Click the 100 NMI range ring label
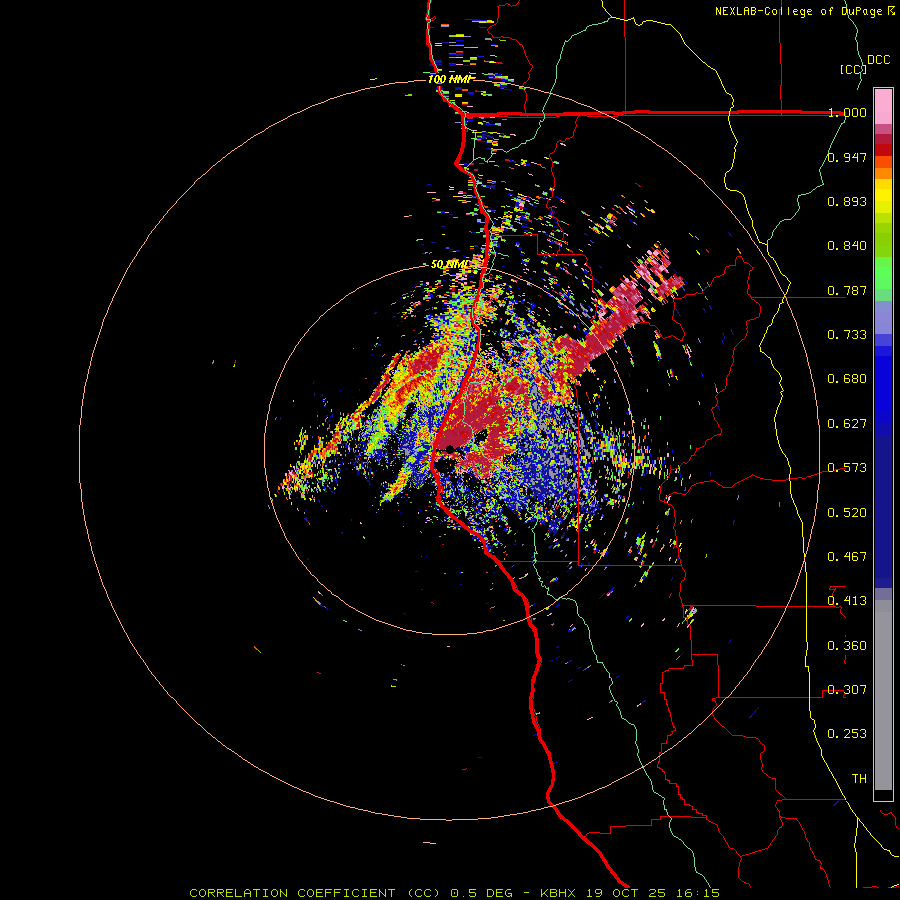 pyautogui.click(x=451, y=79)
